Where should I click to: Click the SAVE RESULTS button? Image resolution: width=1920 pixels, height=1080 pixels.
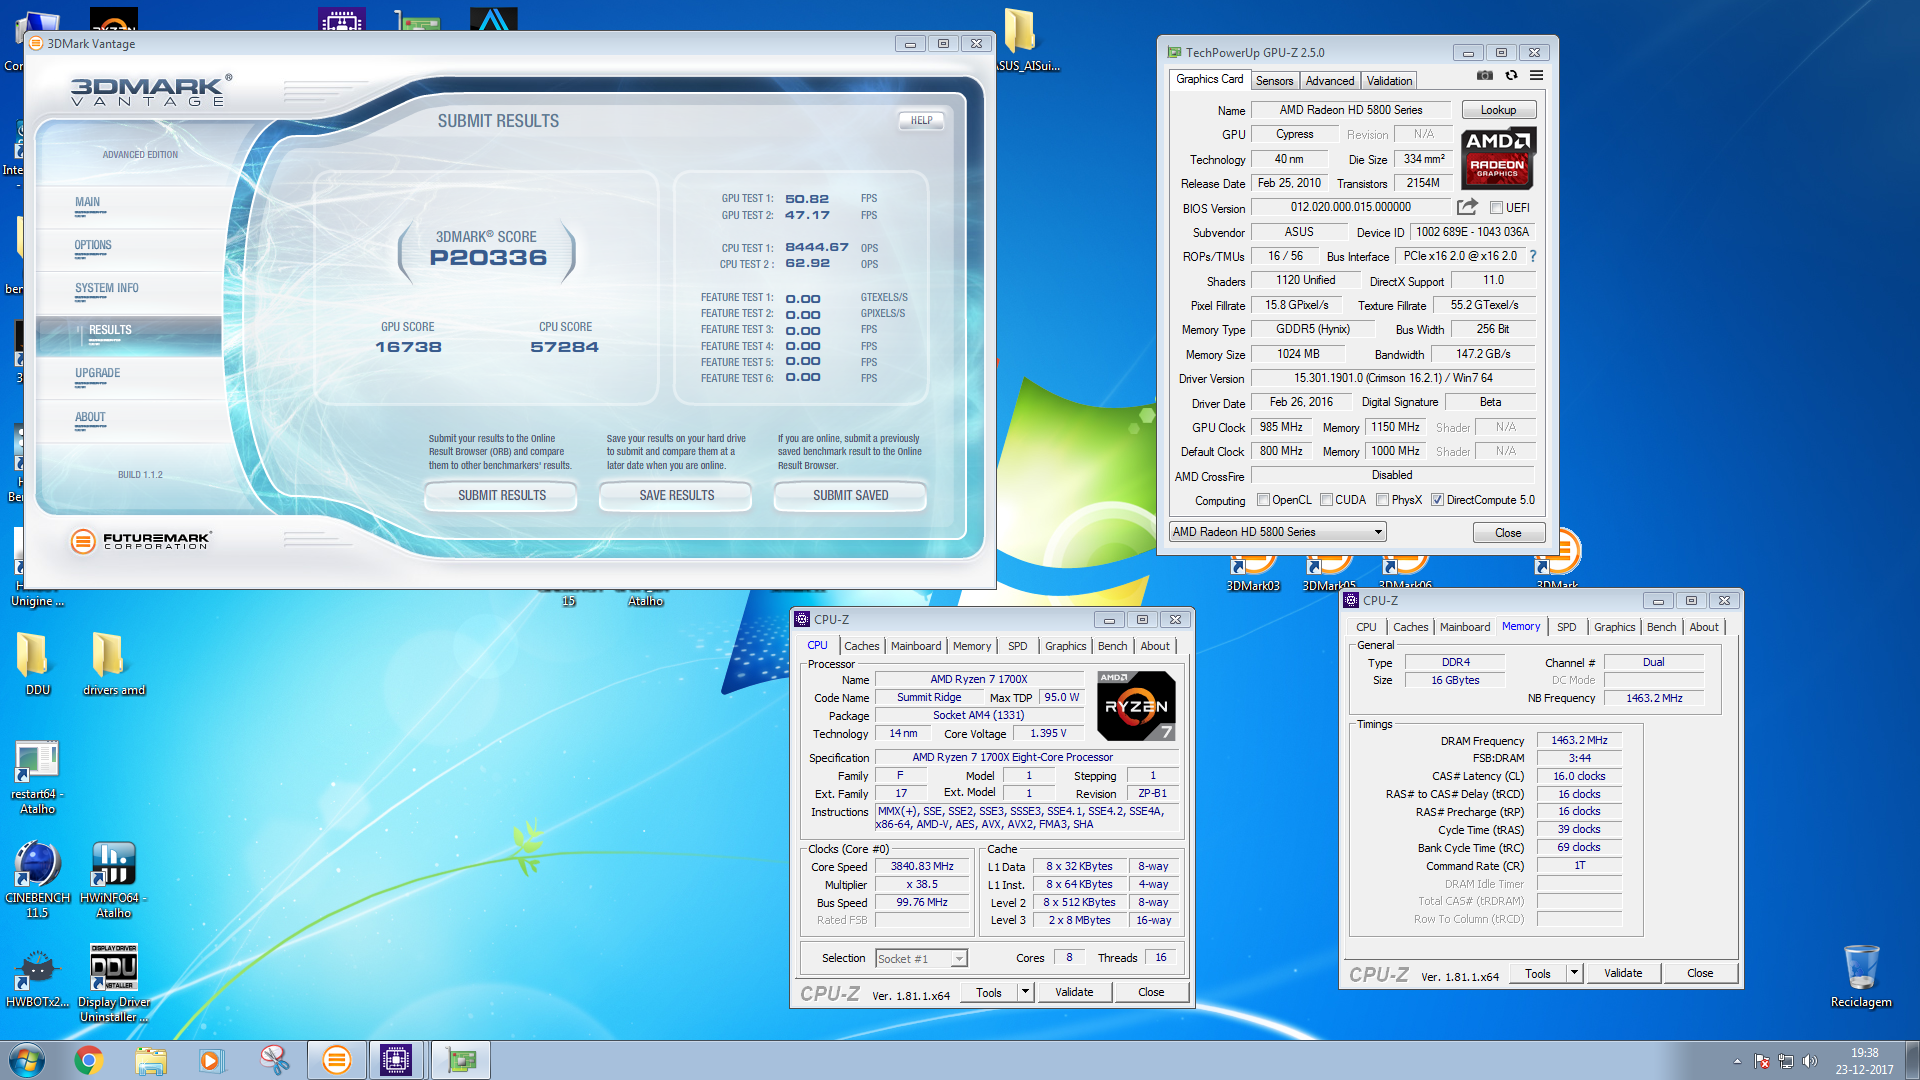coord(676,495)
